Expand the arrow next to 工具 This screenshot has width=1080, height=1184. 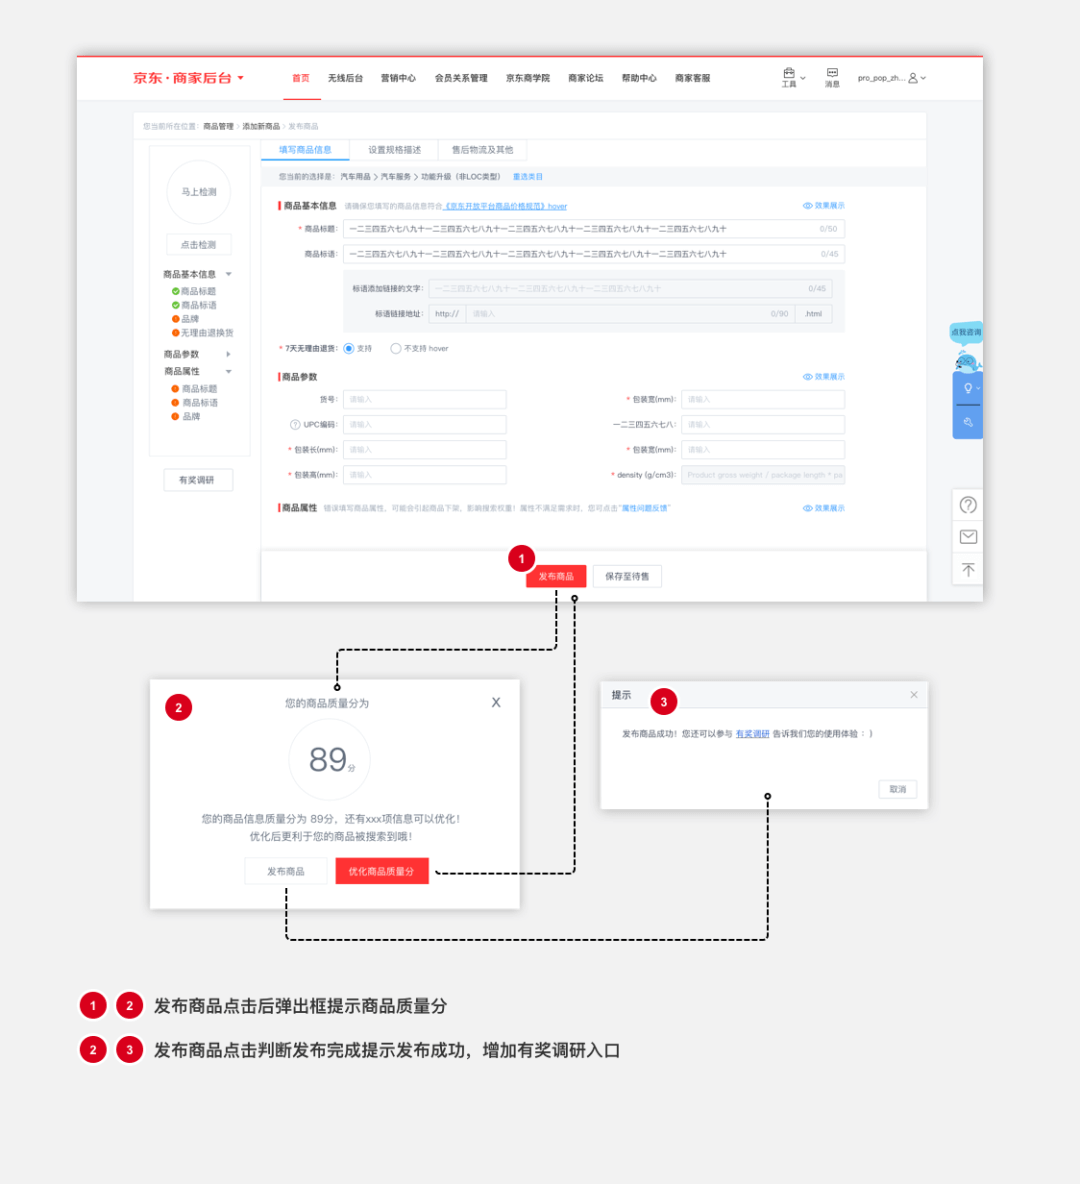coord(803,78)
